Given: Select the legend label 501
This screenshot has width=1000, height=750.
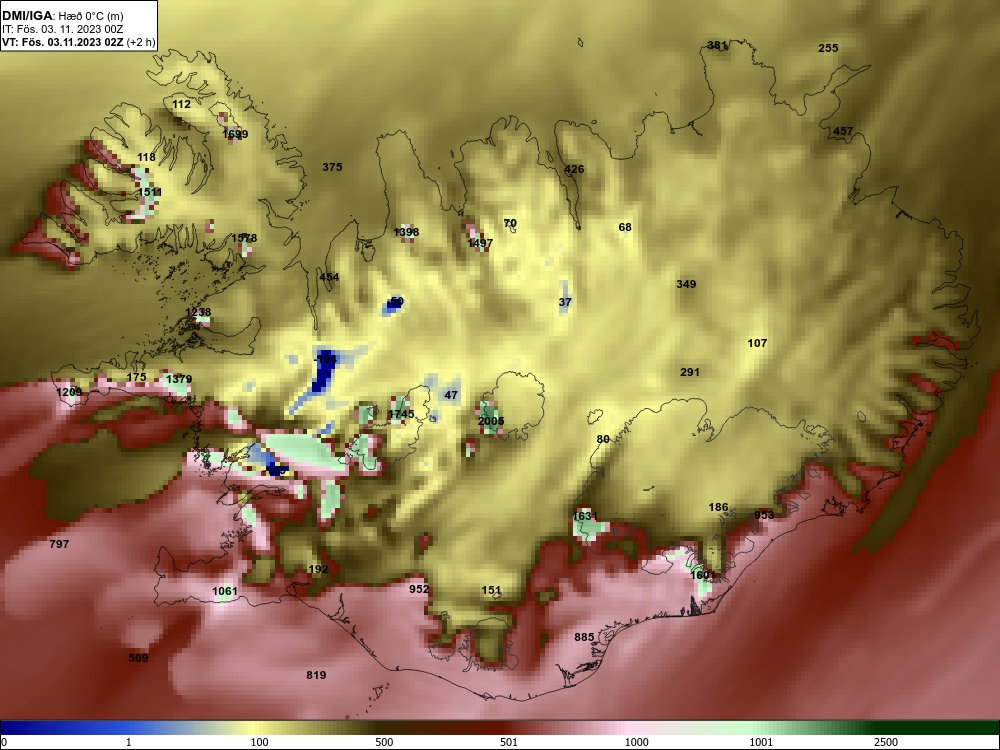Looking at the screenshot, I should [509, 742].
